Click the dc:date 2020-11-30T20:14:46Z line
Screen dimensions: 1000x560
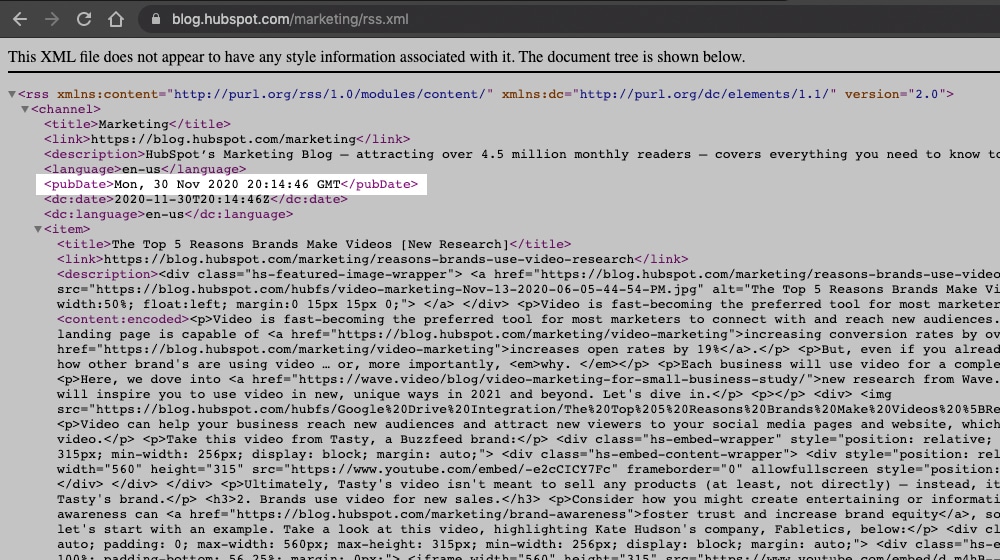(196, 199)
